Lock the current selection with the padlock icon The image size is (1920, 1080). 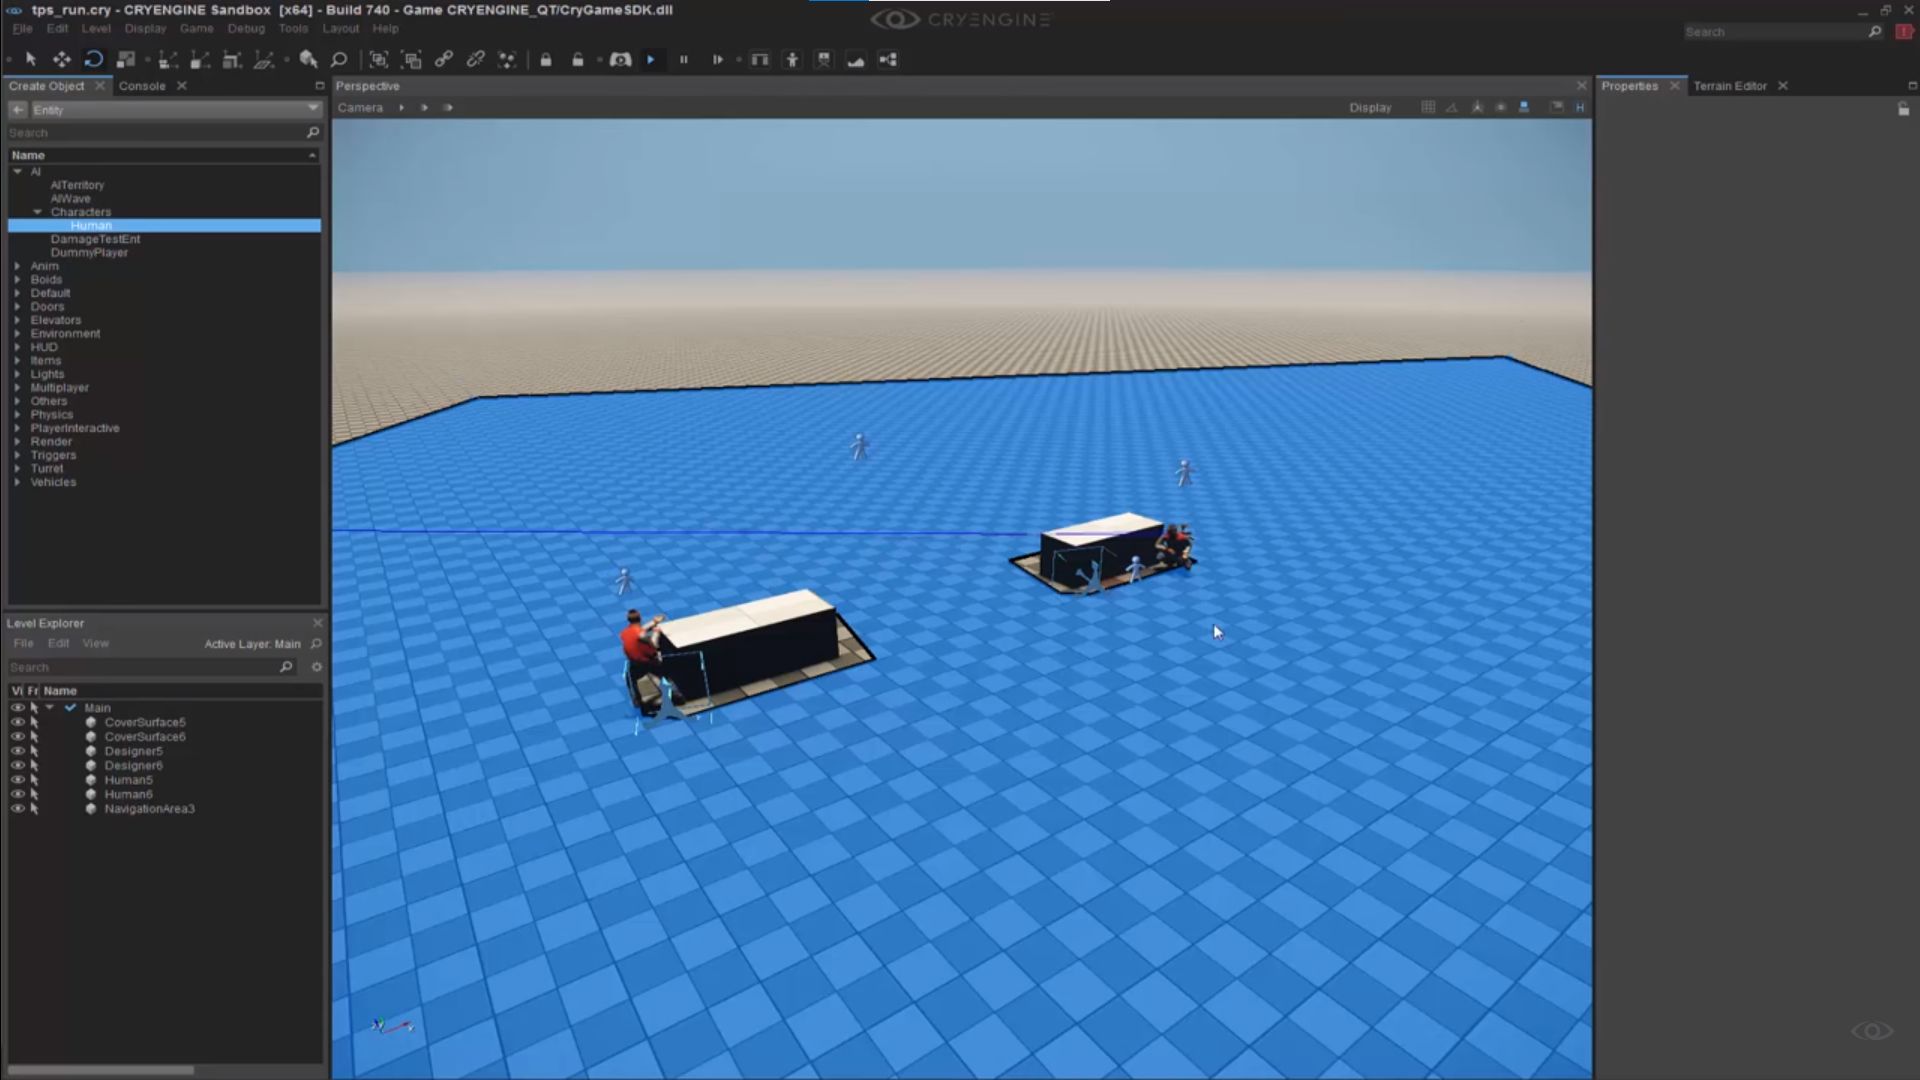pos(546,60)
